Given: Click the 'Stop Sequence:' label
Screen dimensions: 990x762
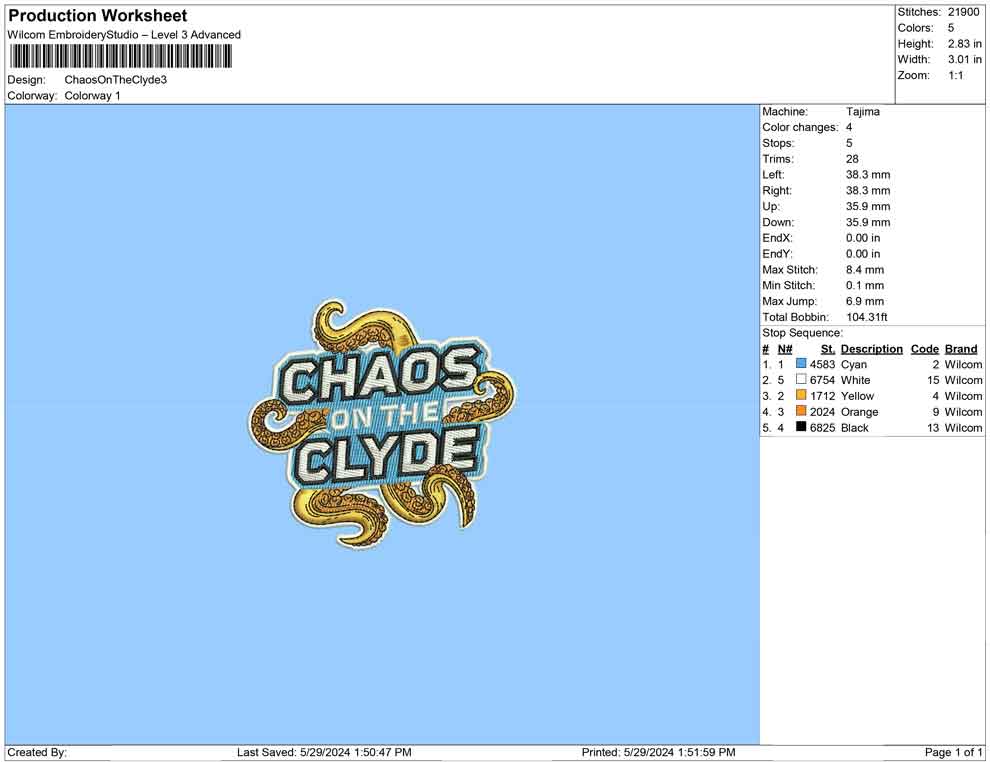Looking at the screenshot, I should pyautogui.click(x=802, y=333).
